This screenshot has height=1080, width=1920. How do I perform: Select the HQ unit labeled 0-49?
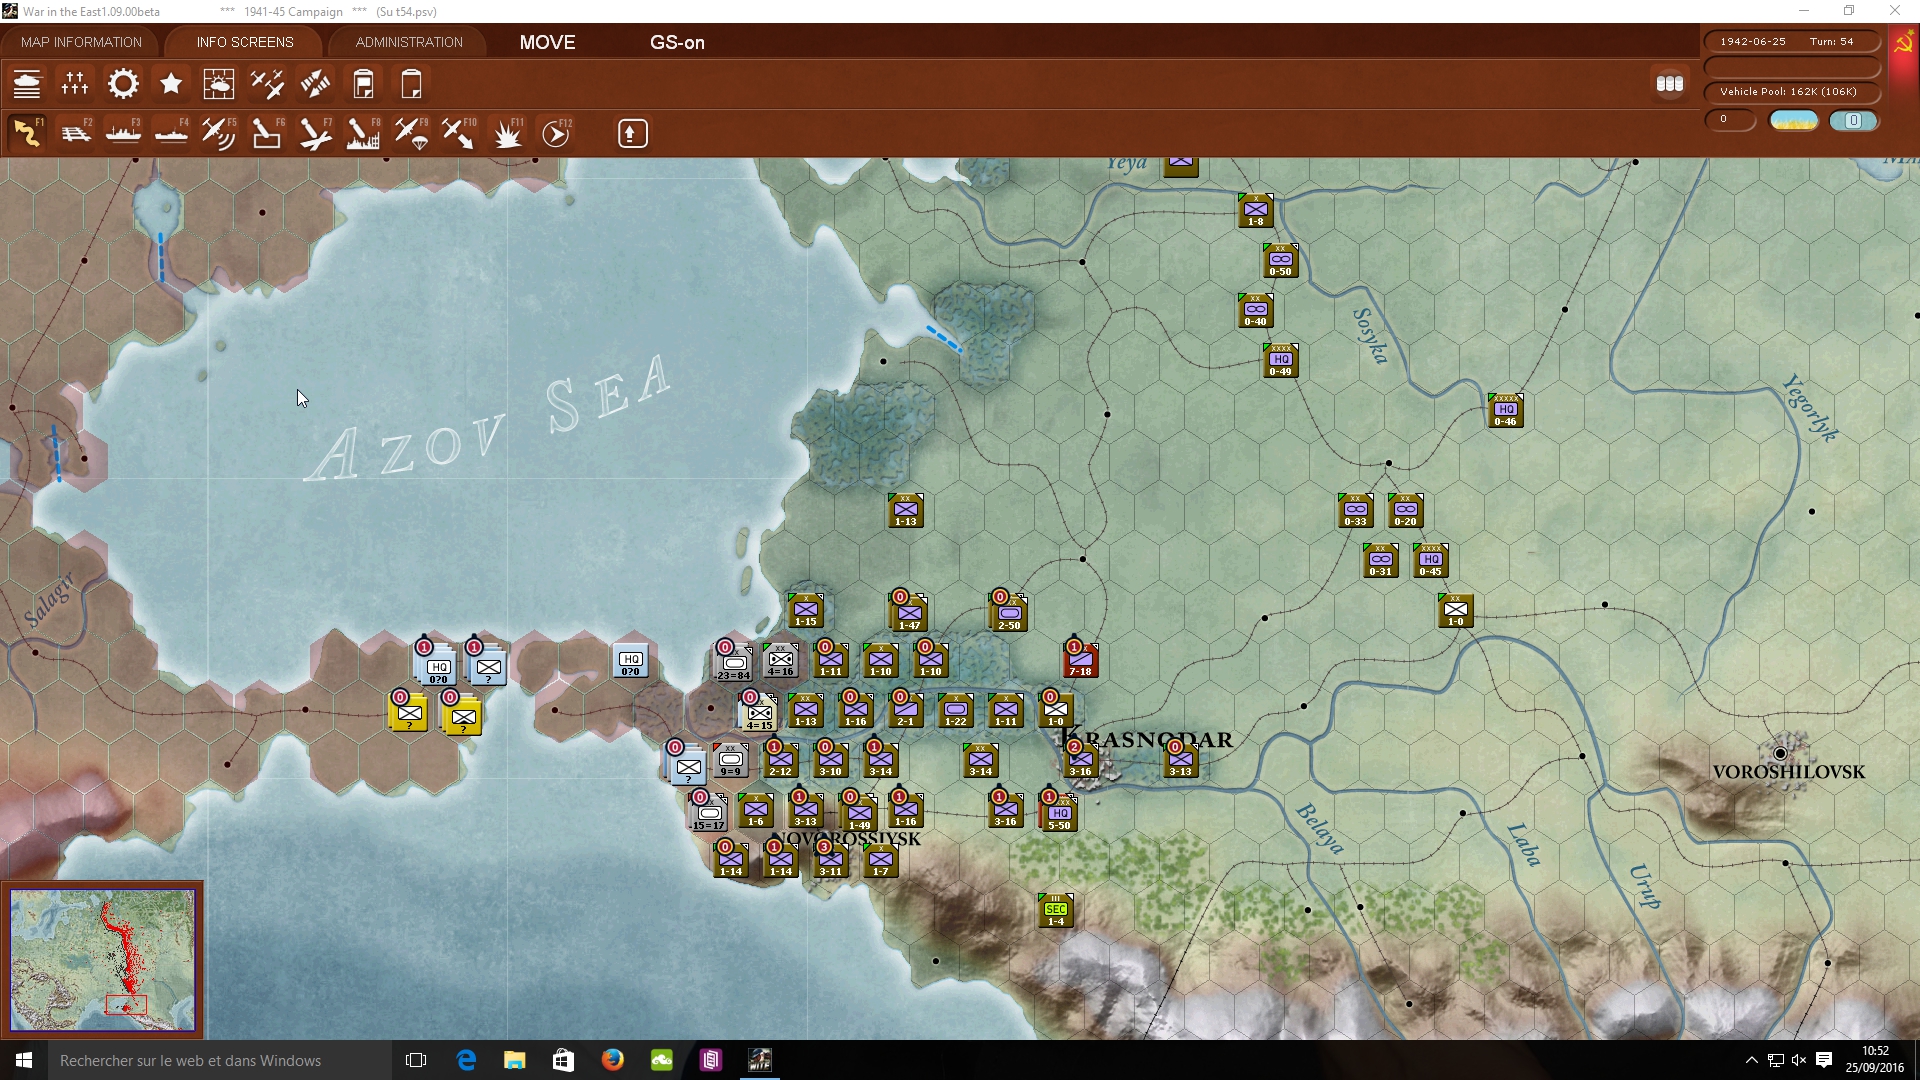[x=1281, y=360]
